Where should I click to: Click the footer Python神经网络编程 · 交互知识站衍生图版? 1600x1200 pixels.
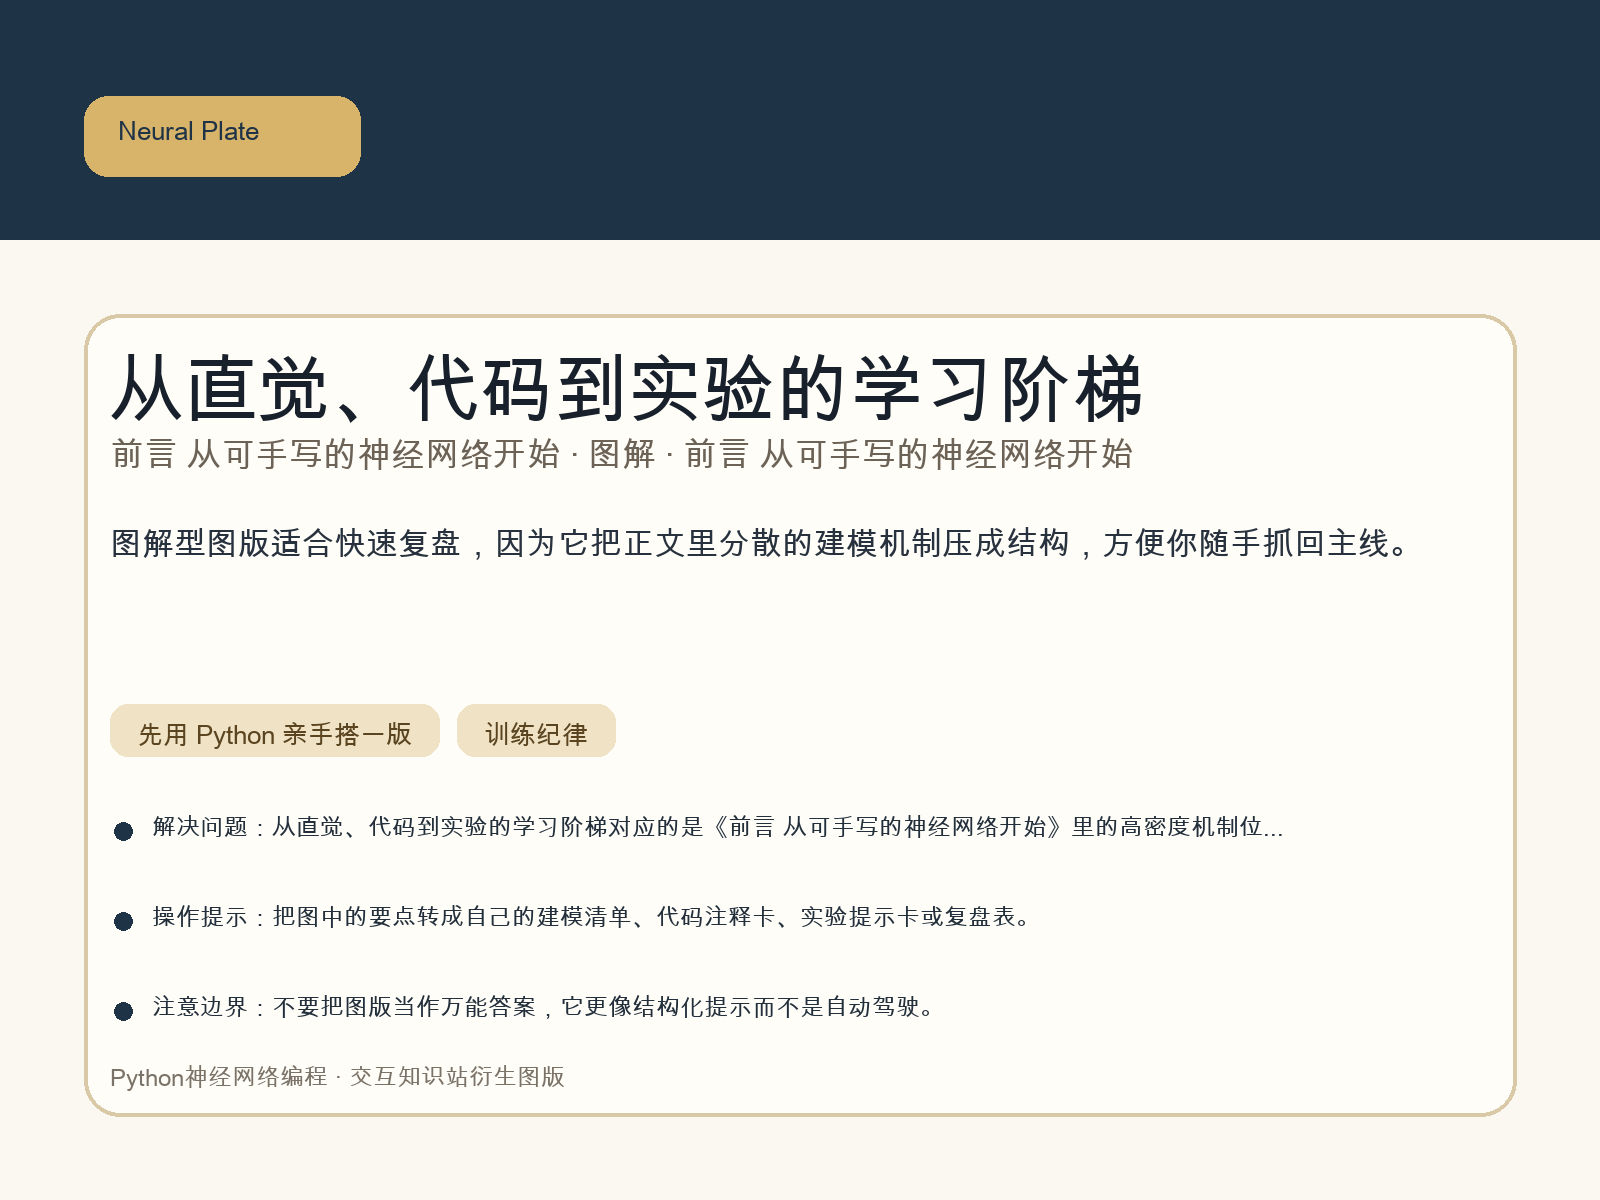338,1077
